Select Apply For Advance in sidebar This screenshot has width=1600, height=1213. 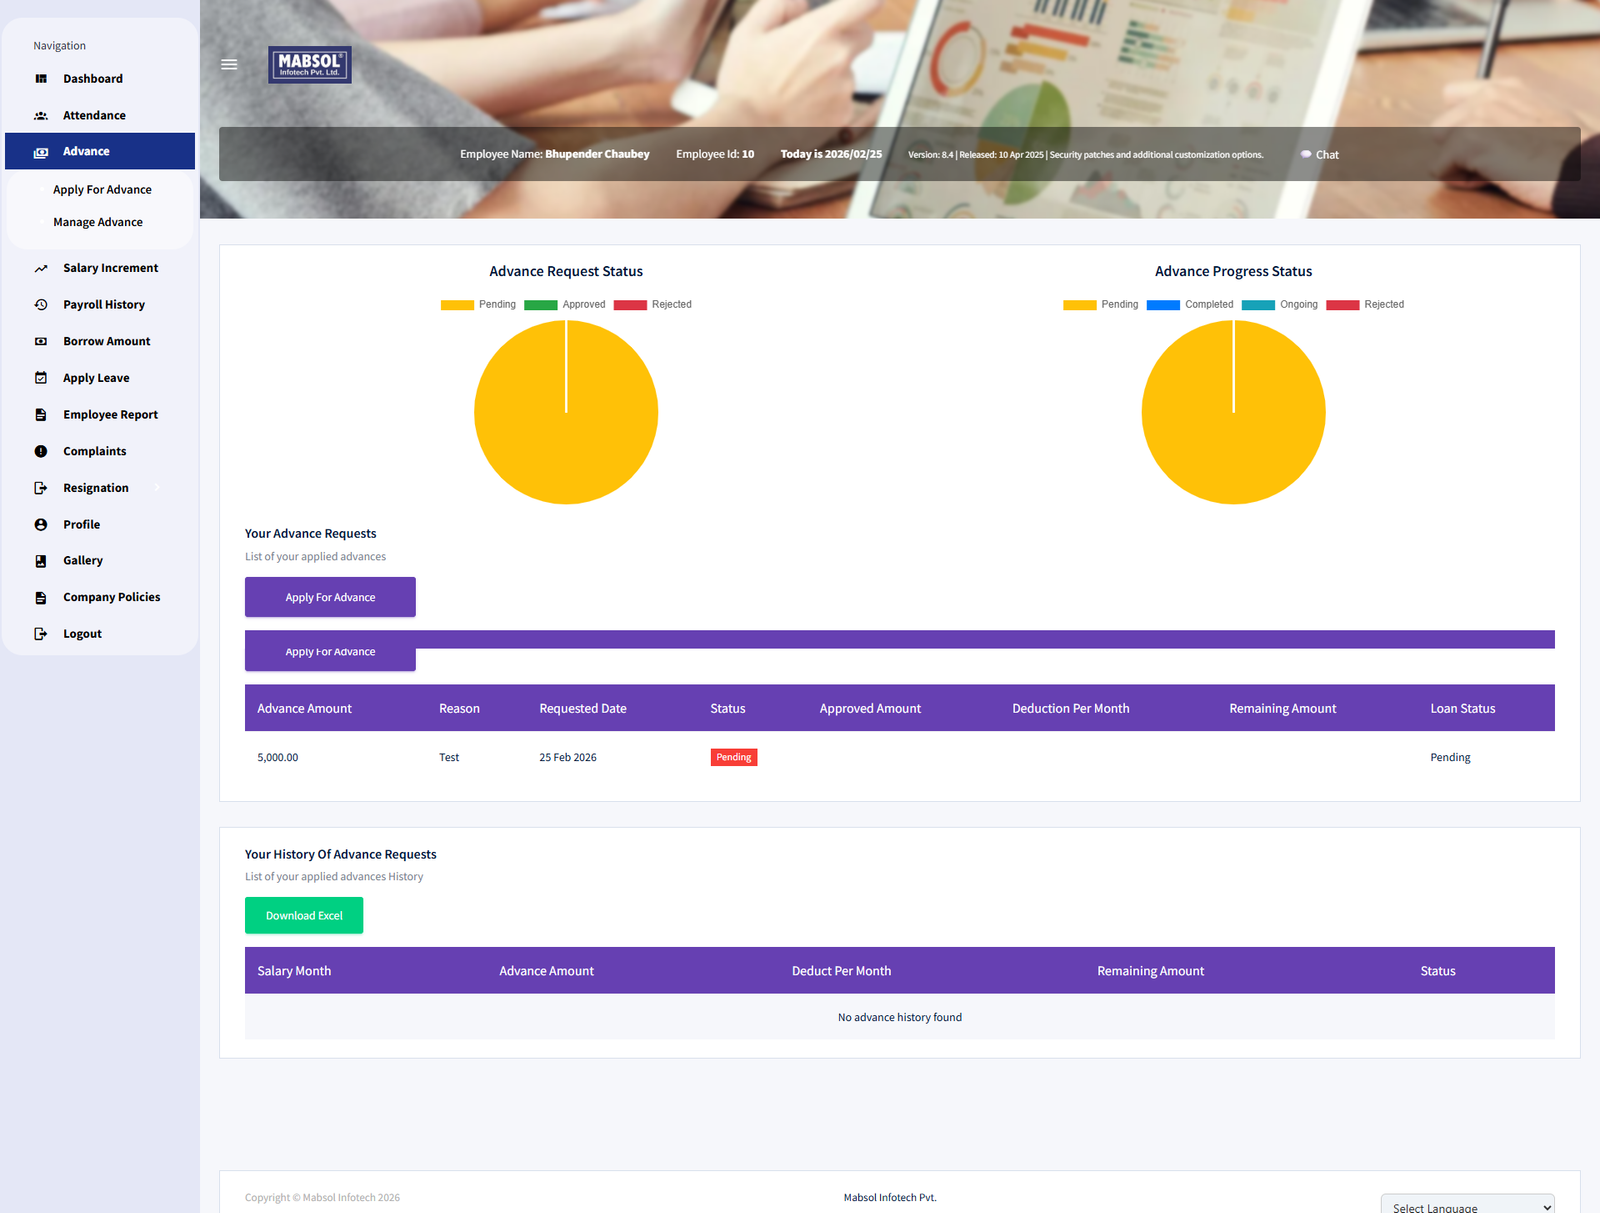tap(102, 190)
